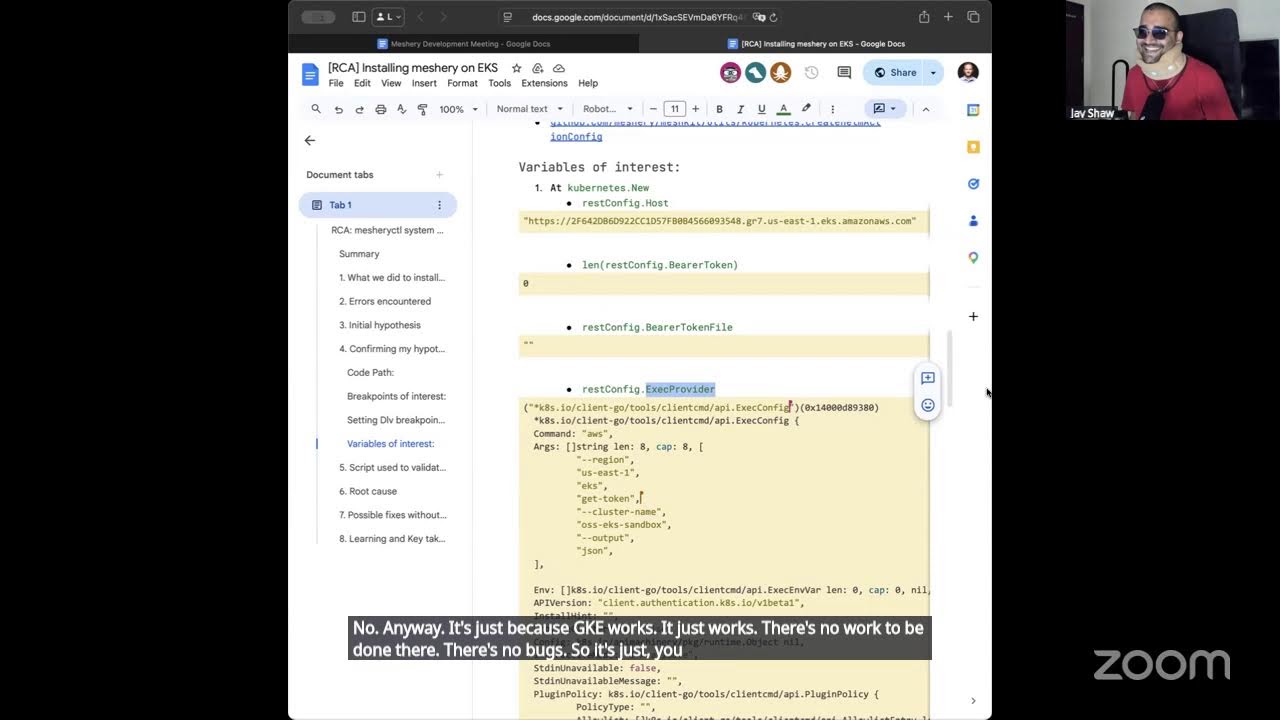
Task: Decrease font size with minus button
Action: pos(653,109)
